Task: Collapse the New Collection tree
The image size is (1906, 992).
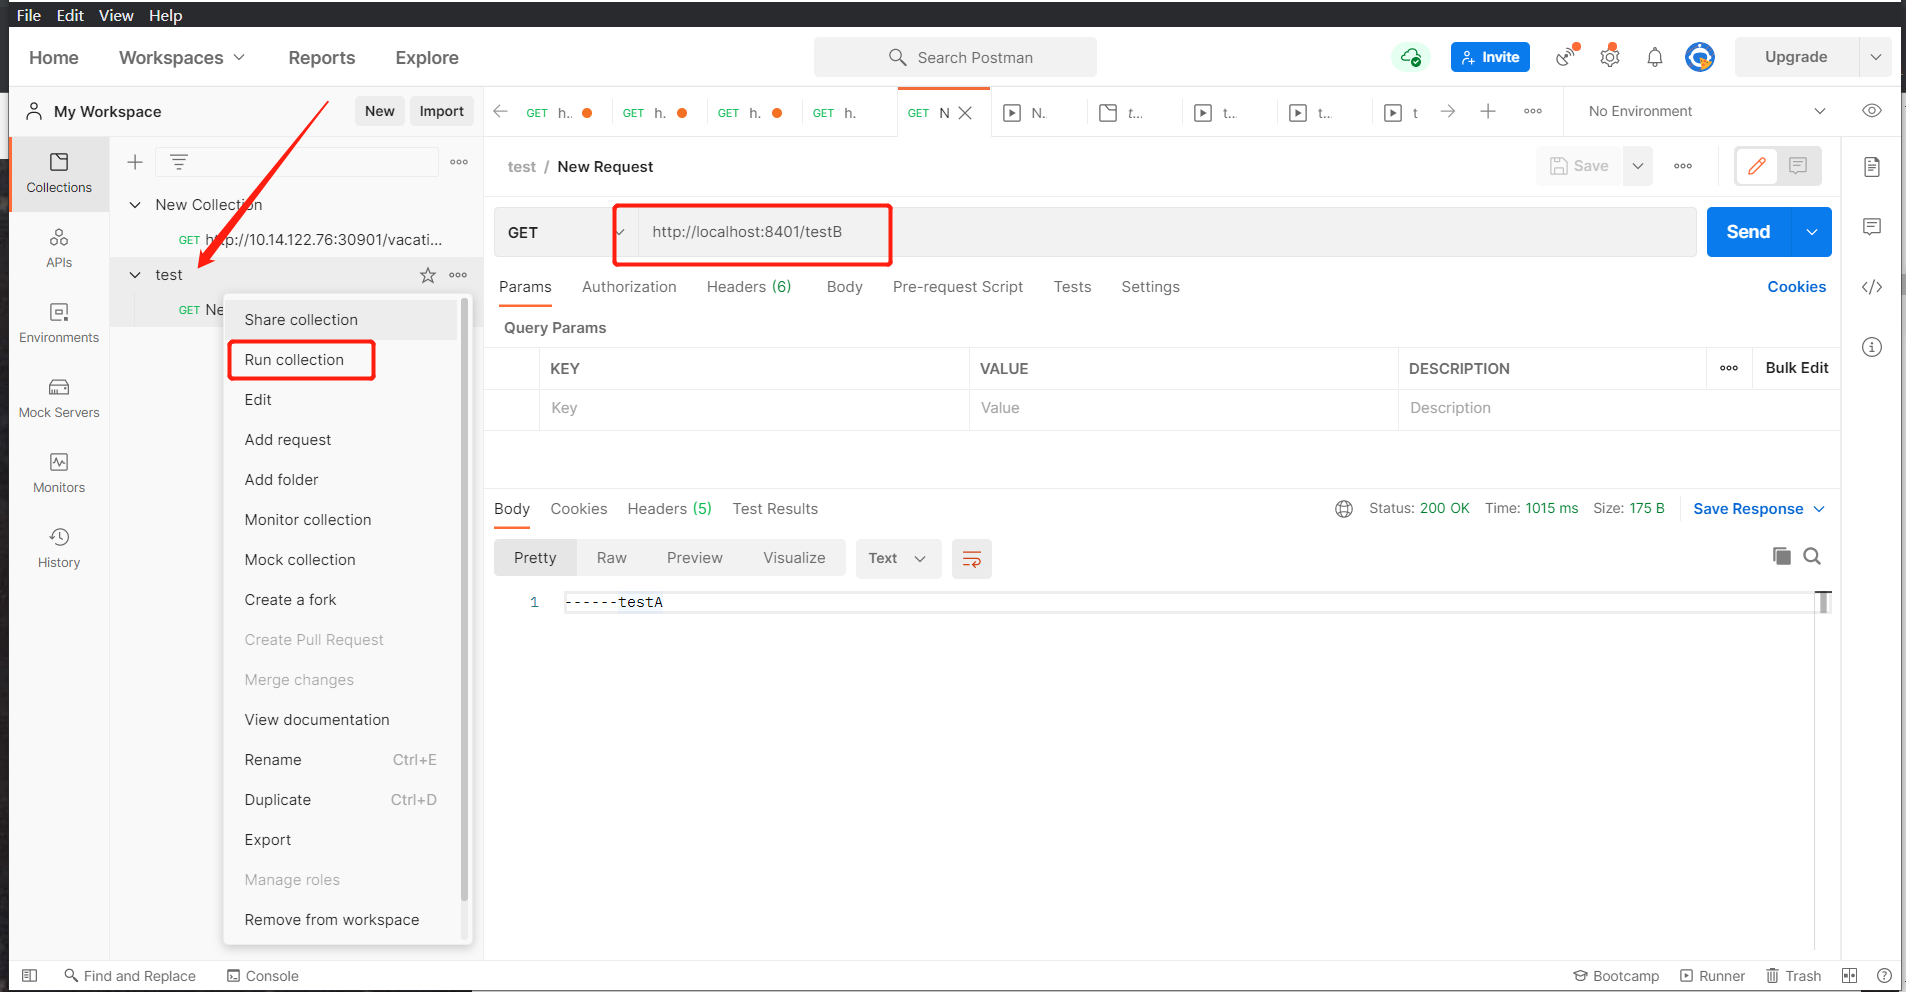Action: click(135, 205)
